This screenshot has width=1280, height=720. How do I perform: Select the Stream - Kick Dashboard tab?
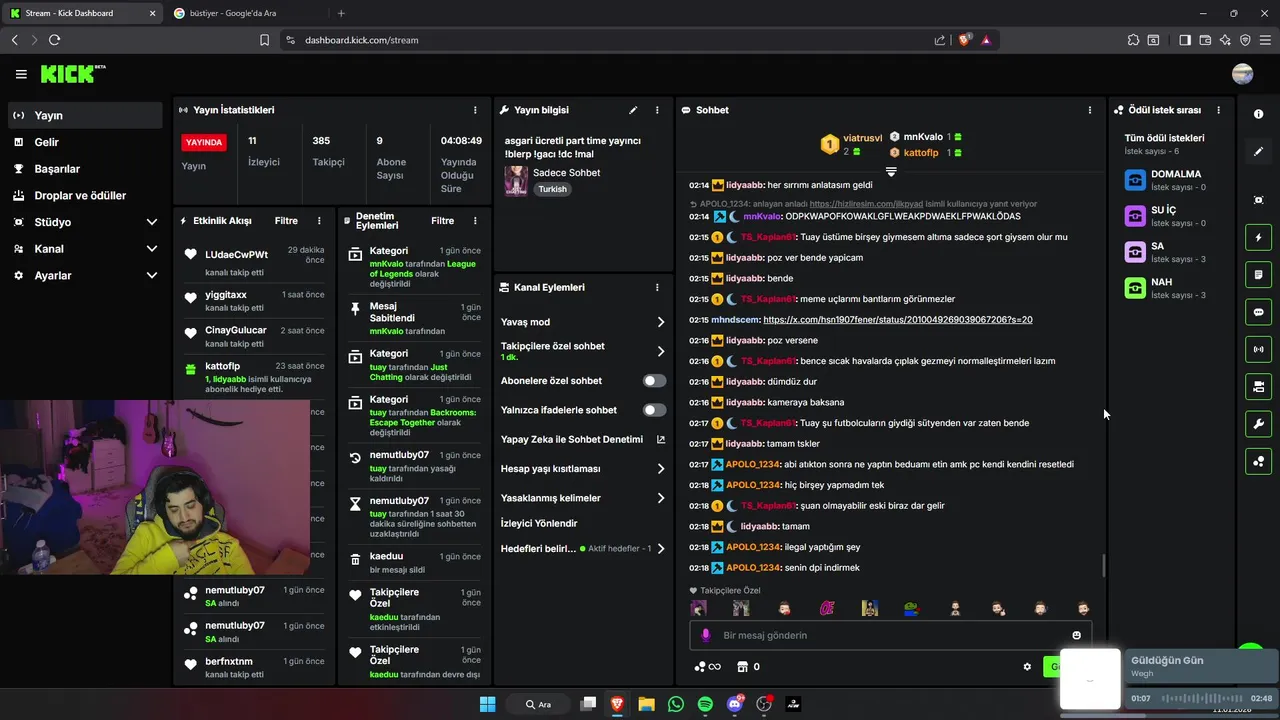[83, 13]
